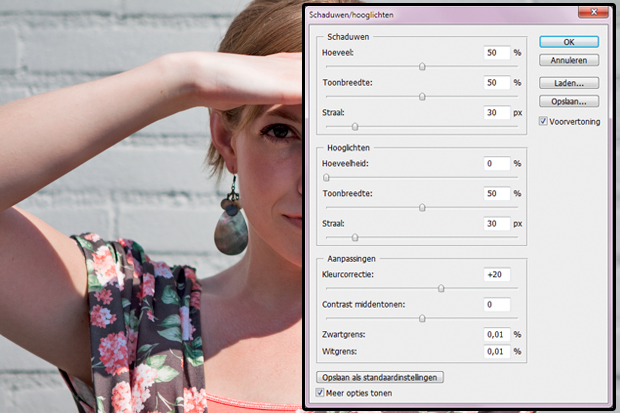620x413 pixels.
Task: Focus the Schaduwen Hoeveel value field
Action: [496, 52]
